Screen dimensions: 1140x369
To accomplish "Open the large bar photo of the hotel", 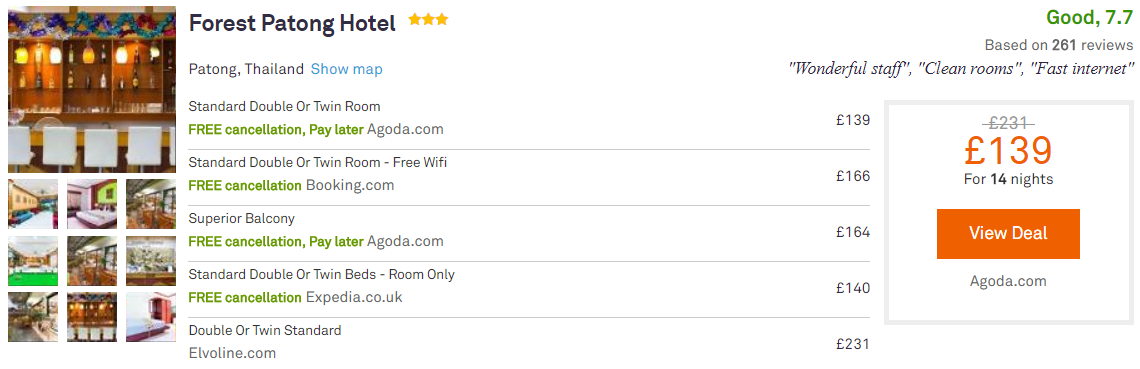I will click(x=92, y=89).
